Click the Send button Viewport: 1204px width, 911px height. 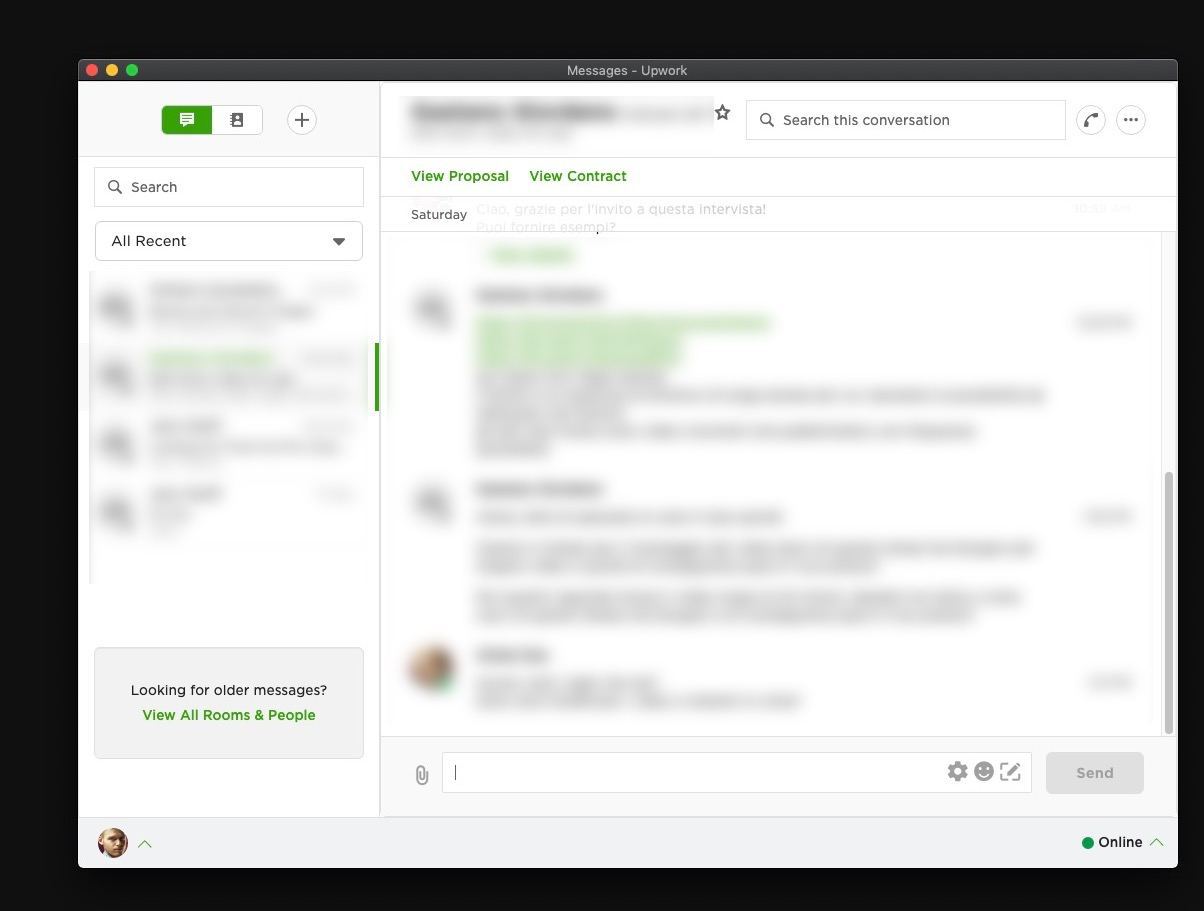pos(1094,773)
